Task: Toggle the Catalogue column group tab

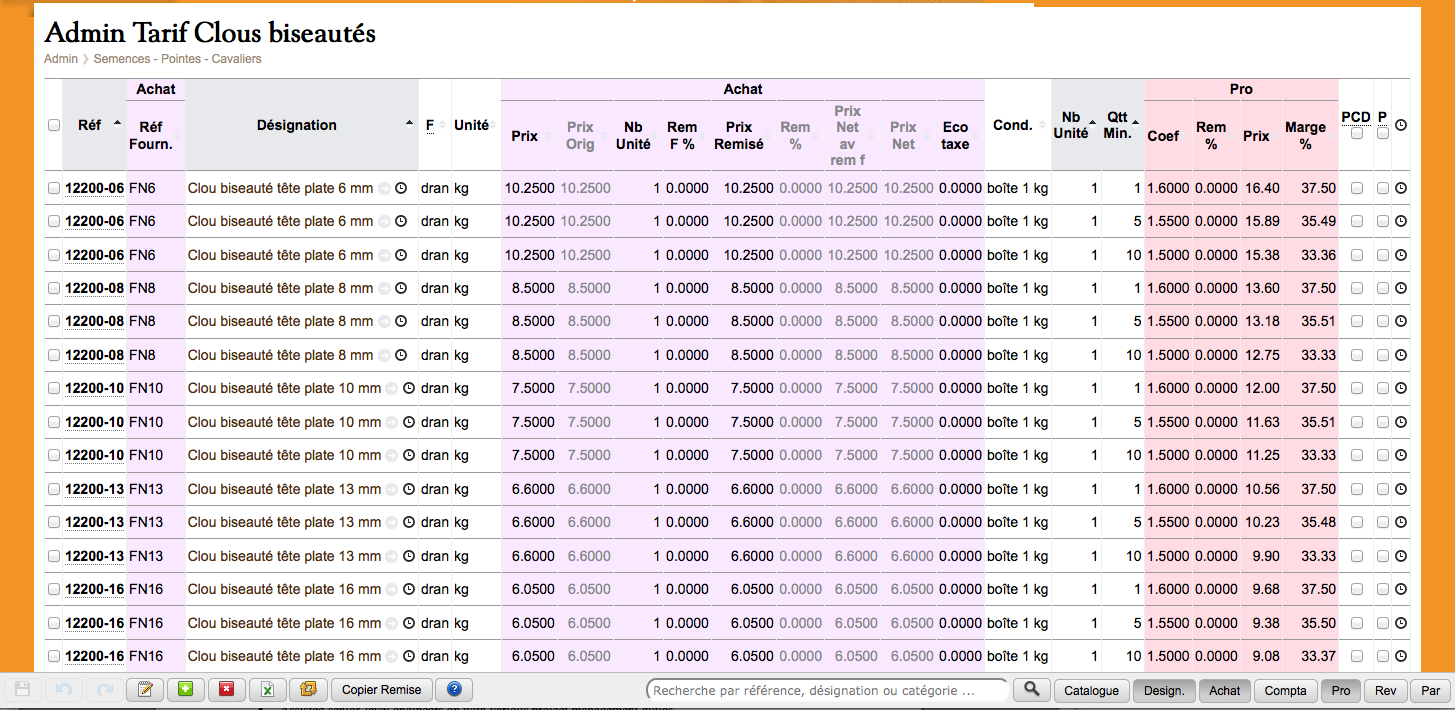Action: tap(1092, 690)
